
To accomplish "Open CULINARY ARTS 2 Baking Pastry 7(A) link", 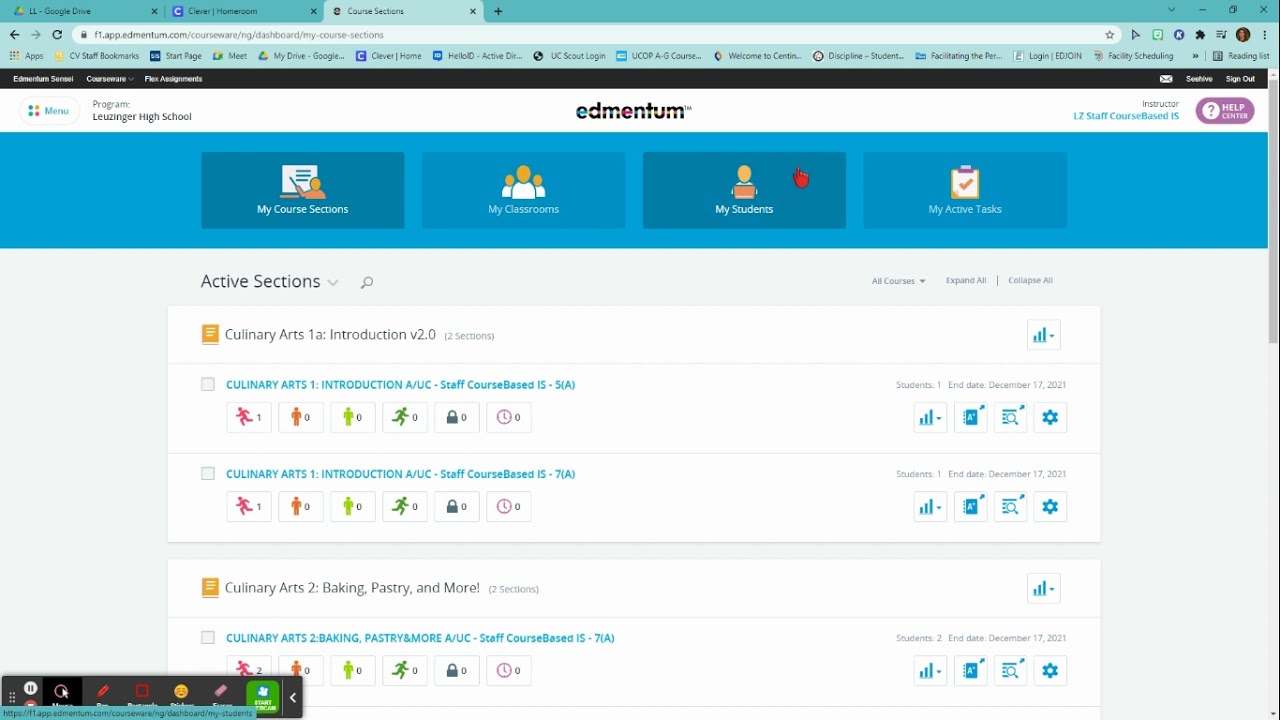I will (x=420, y=637).
